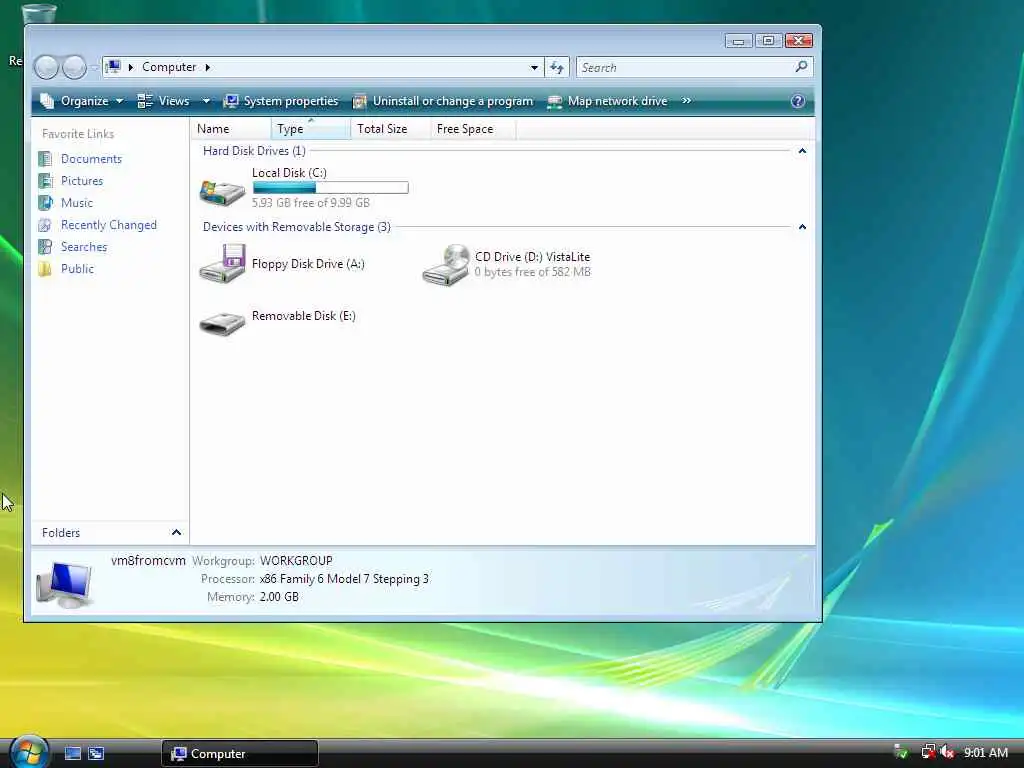Collapse the Hard Disk Drives group
Screen dimensions: 1024x768
click(802, 152)
